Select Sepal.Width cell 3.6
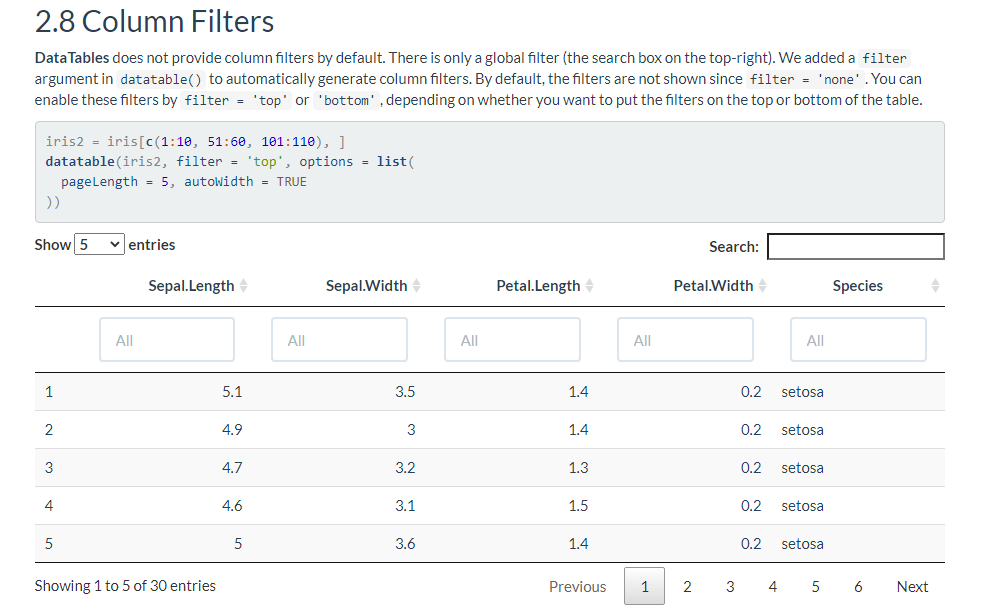This screenshot has height=615, width=992. [405, 544]
